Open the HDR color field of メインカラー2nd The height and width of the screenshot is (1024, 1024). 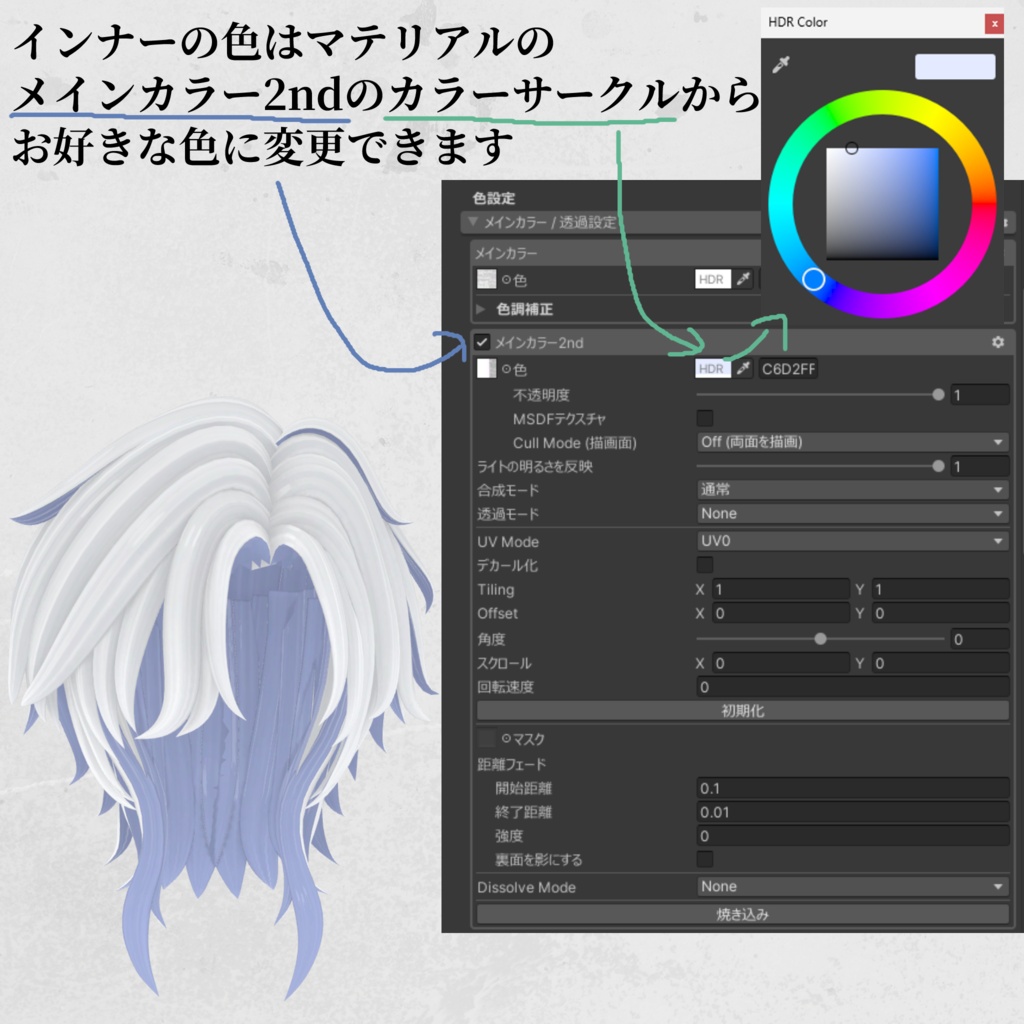tap(712, 369)
